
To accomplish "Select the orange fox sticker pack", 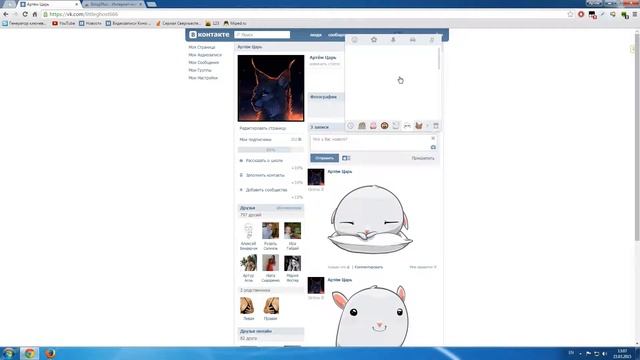I will pos(418,126).
